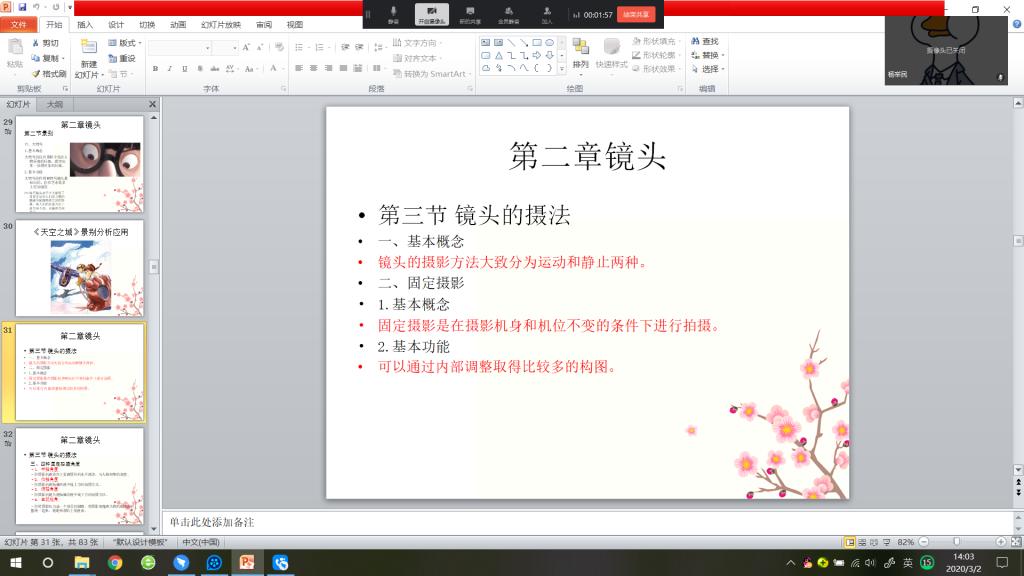Toggle underline formatting
The width and height of the screenshot is (1024, 576).
185,69
